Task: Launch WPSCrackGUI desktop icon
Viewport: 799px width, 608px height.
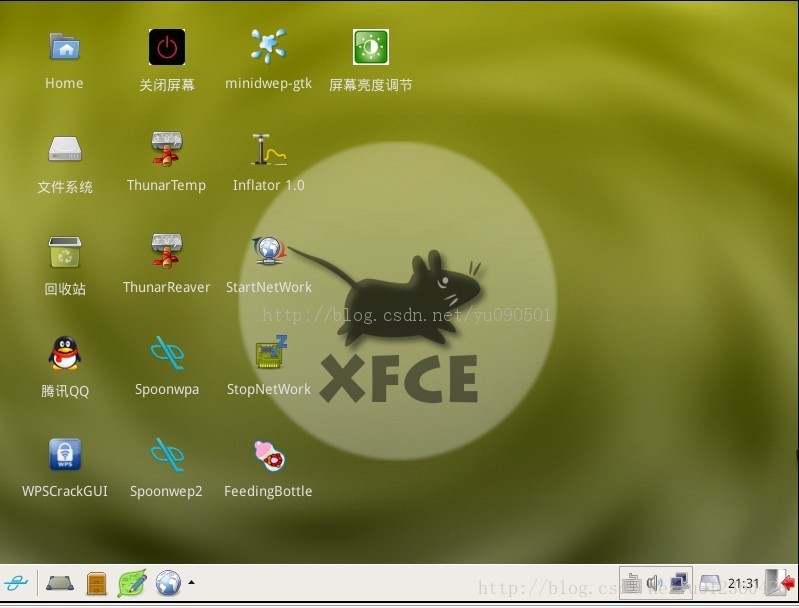Action: [65, 454]
